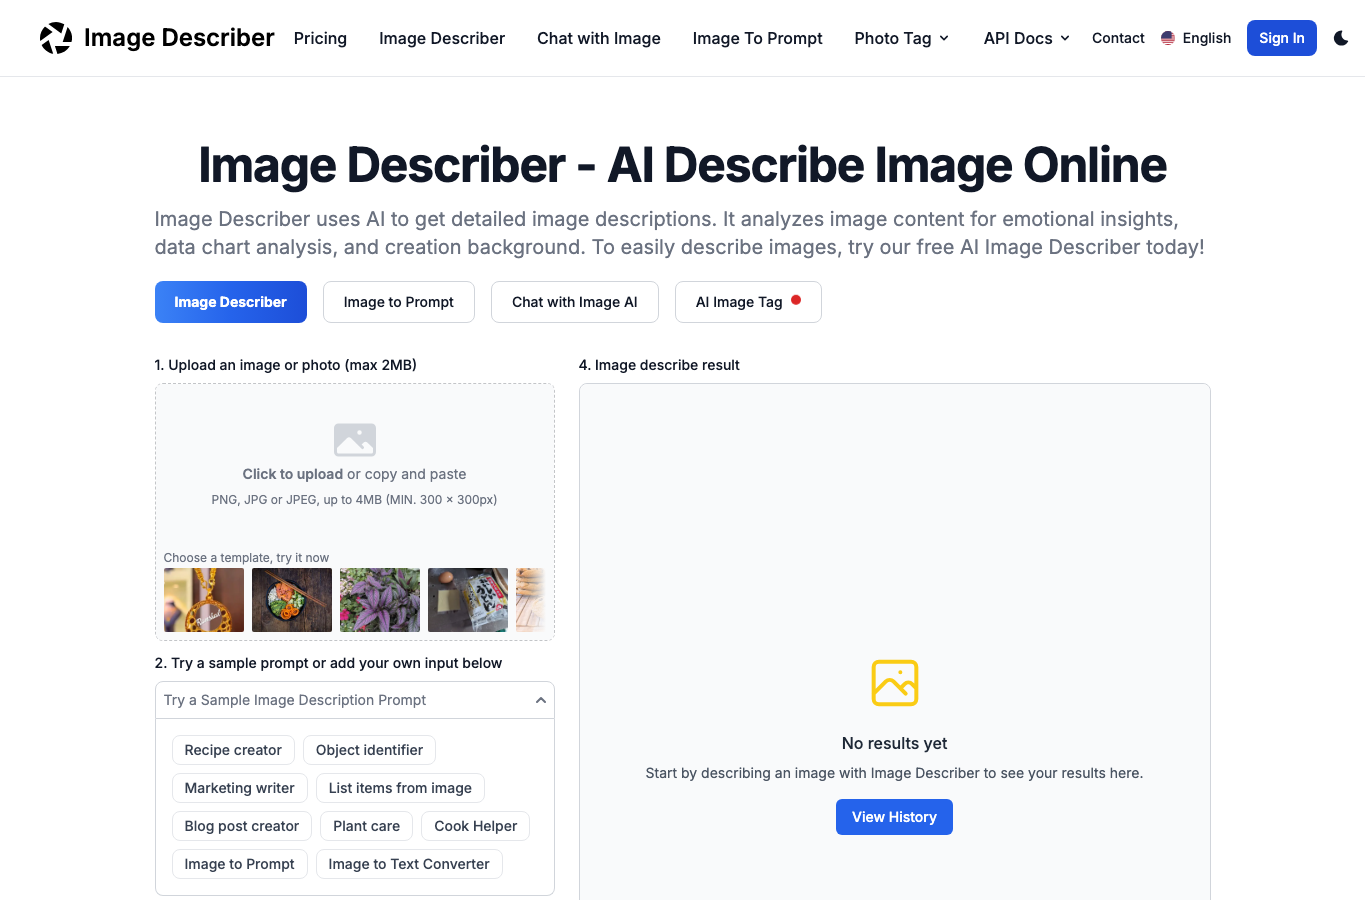The image size is (1365, 900).
Task: Choose the partially visible last template thumbnail
Action: click(x=530, y=600)
